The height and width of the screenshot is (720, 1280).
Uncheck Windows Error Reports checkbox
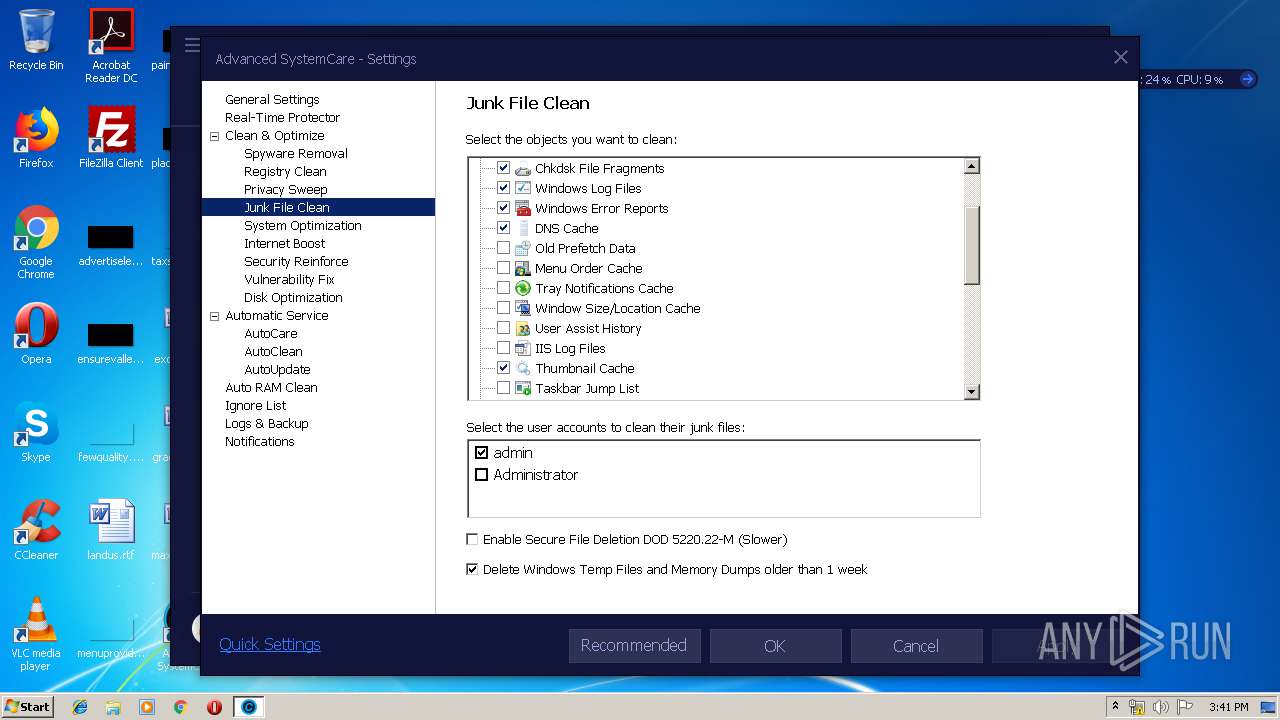pos(504,208)
